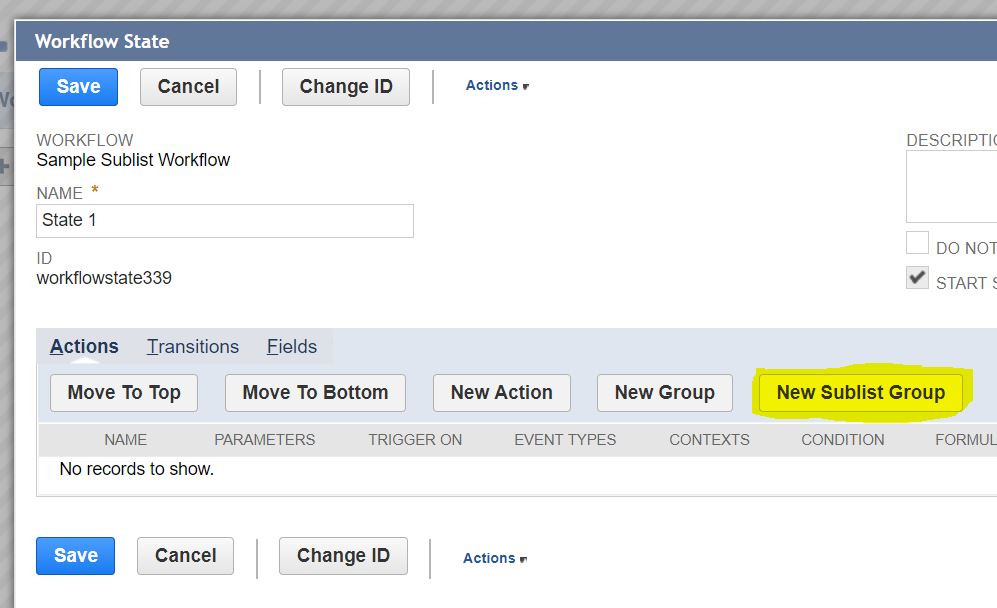
Task: Click into the Name input field
Action: (225, 221)
